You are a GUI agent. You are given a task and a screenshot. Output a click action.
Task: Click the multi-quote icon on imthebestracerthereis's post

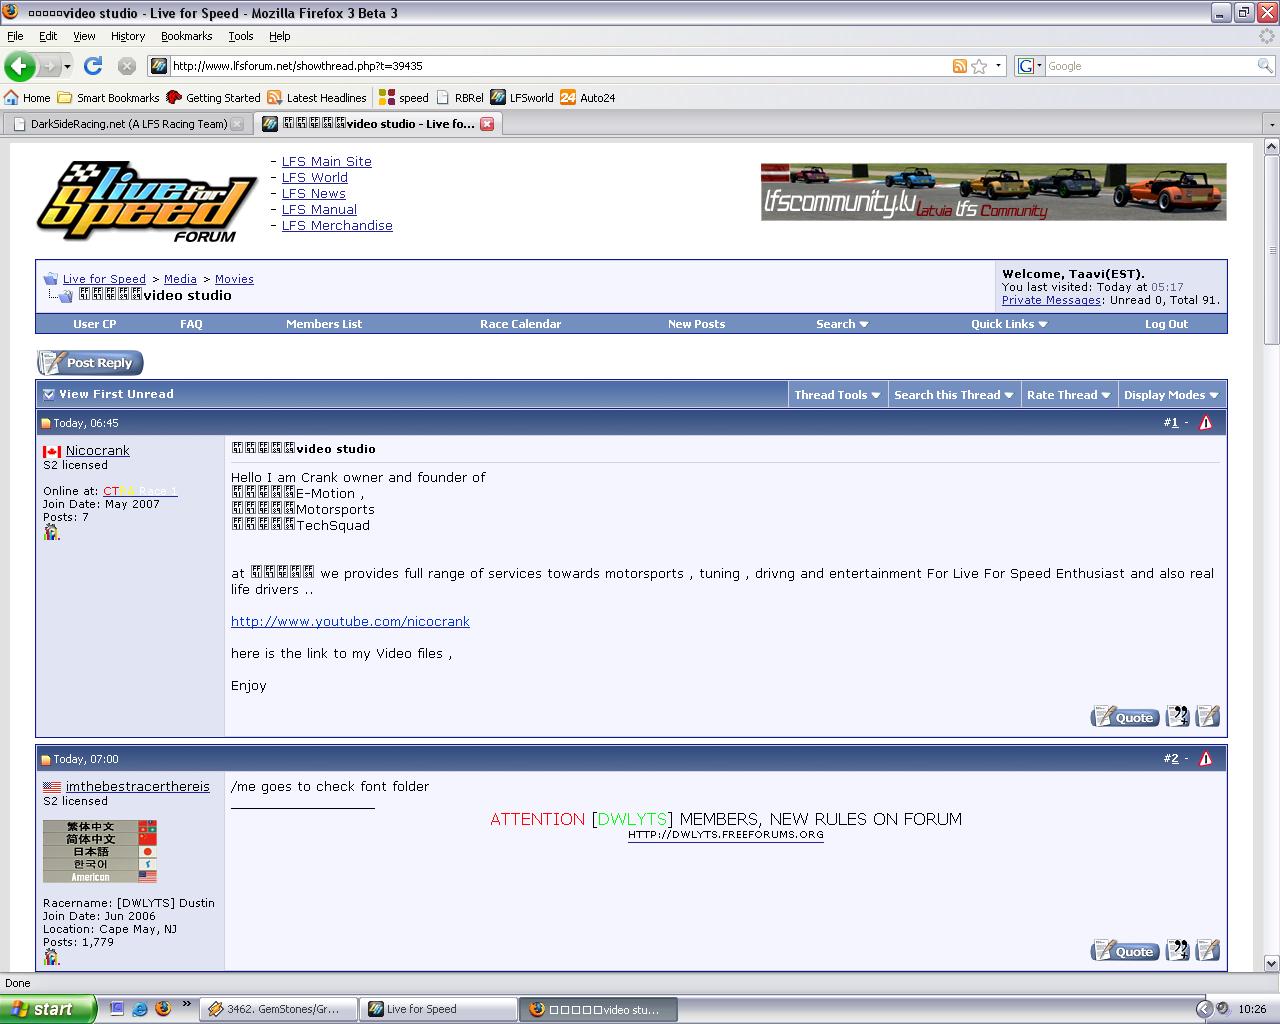1178,950
